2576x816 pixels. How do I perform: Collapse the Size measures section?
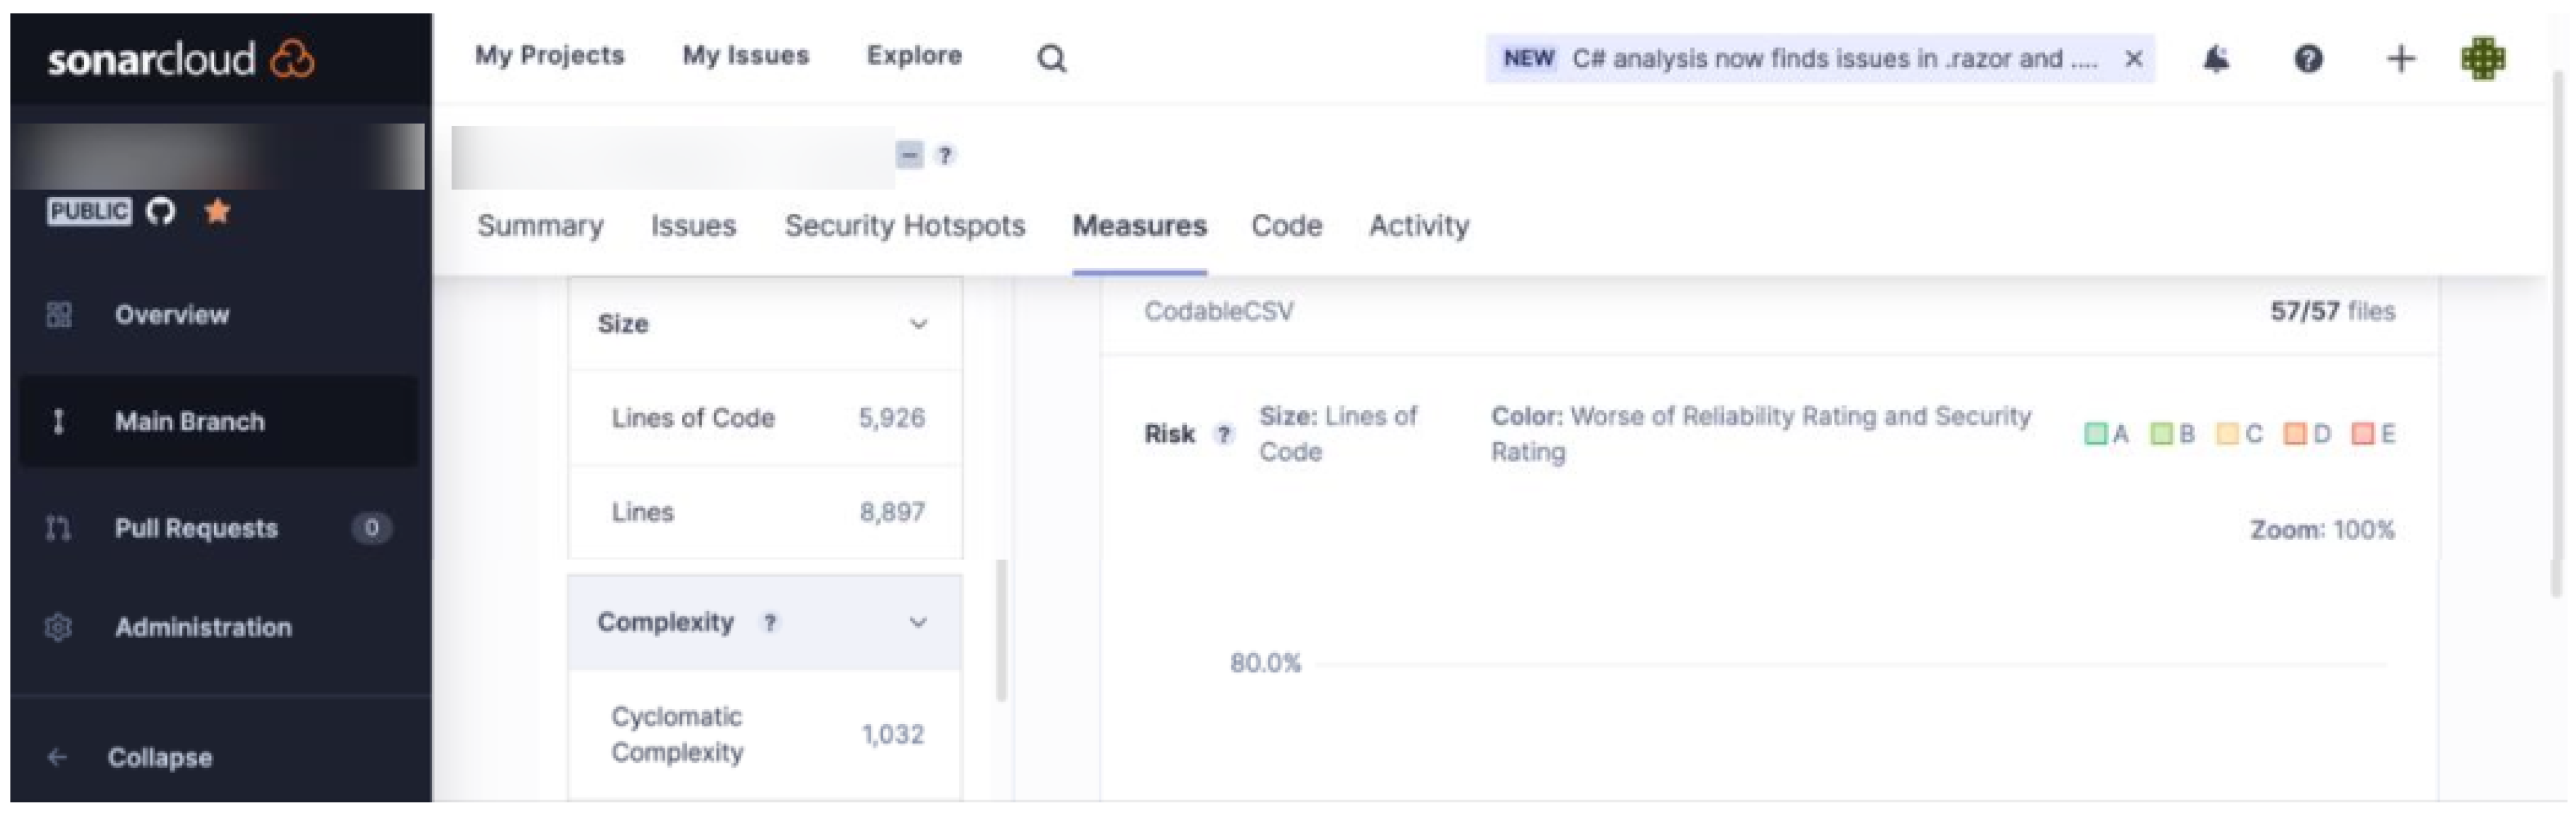(x=918, y=324)
